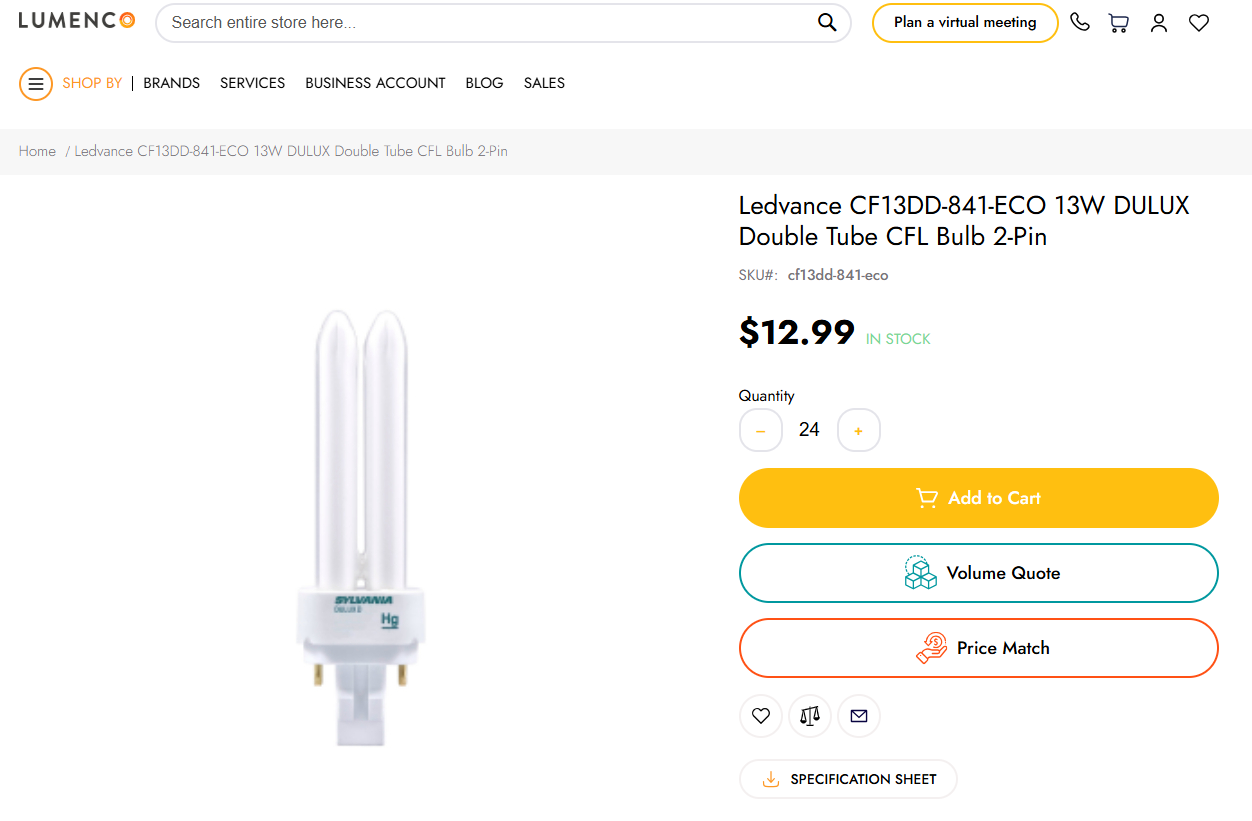Click the compare scales icon

coord(809,716)
